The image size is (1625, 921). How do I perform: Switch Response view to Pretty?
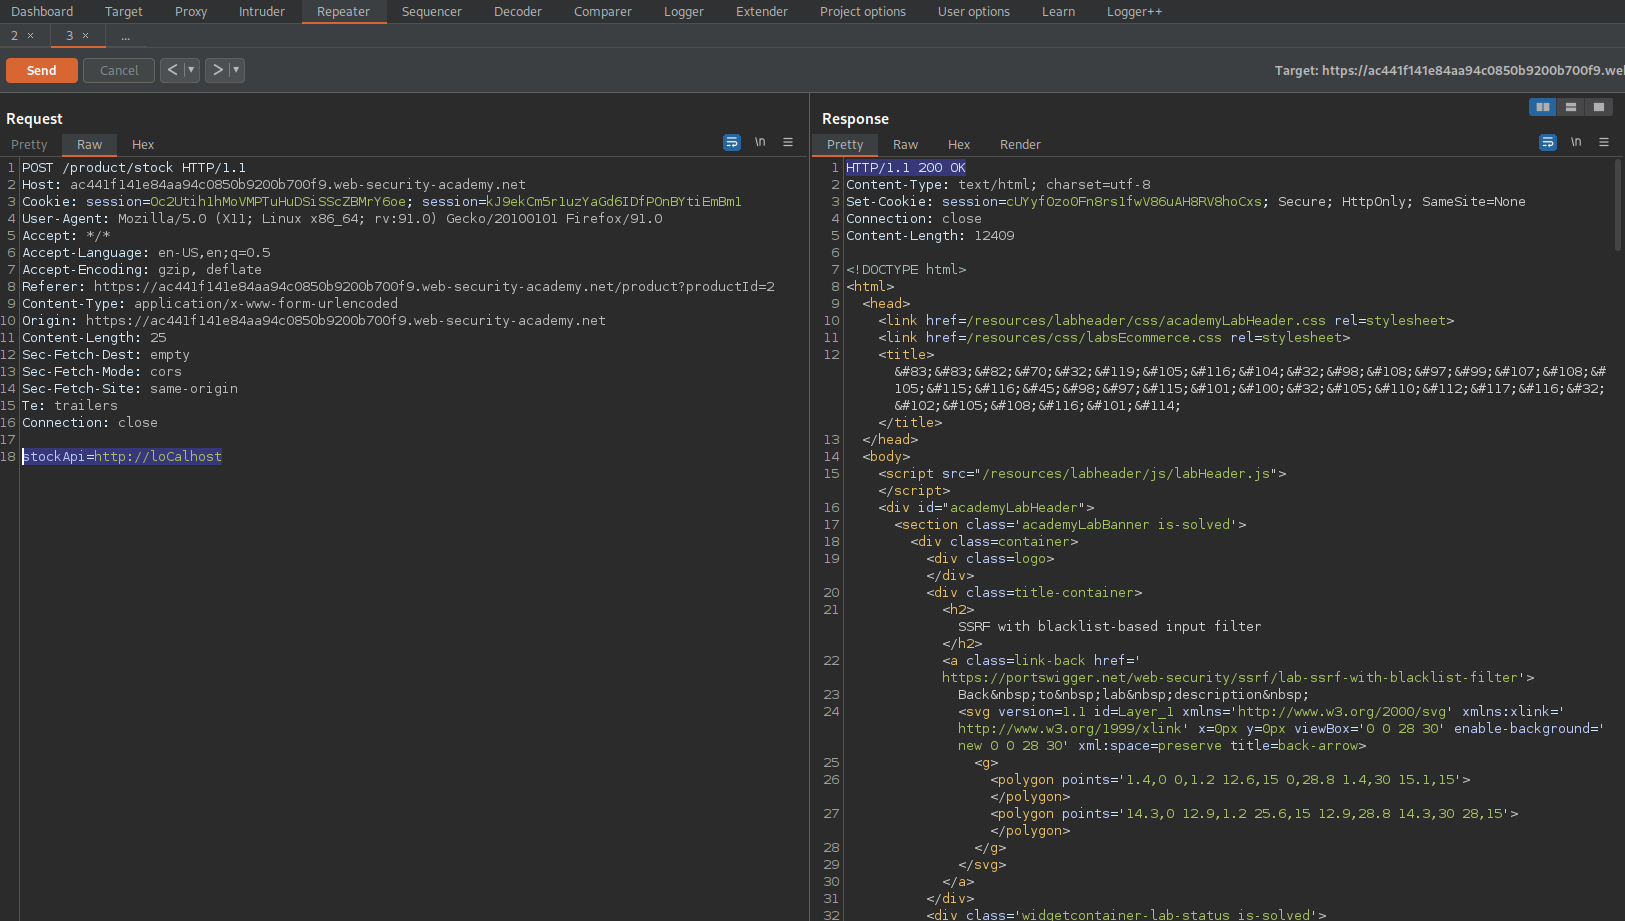coord(845,145)
